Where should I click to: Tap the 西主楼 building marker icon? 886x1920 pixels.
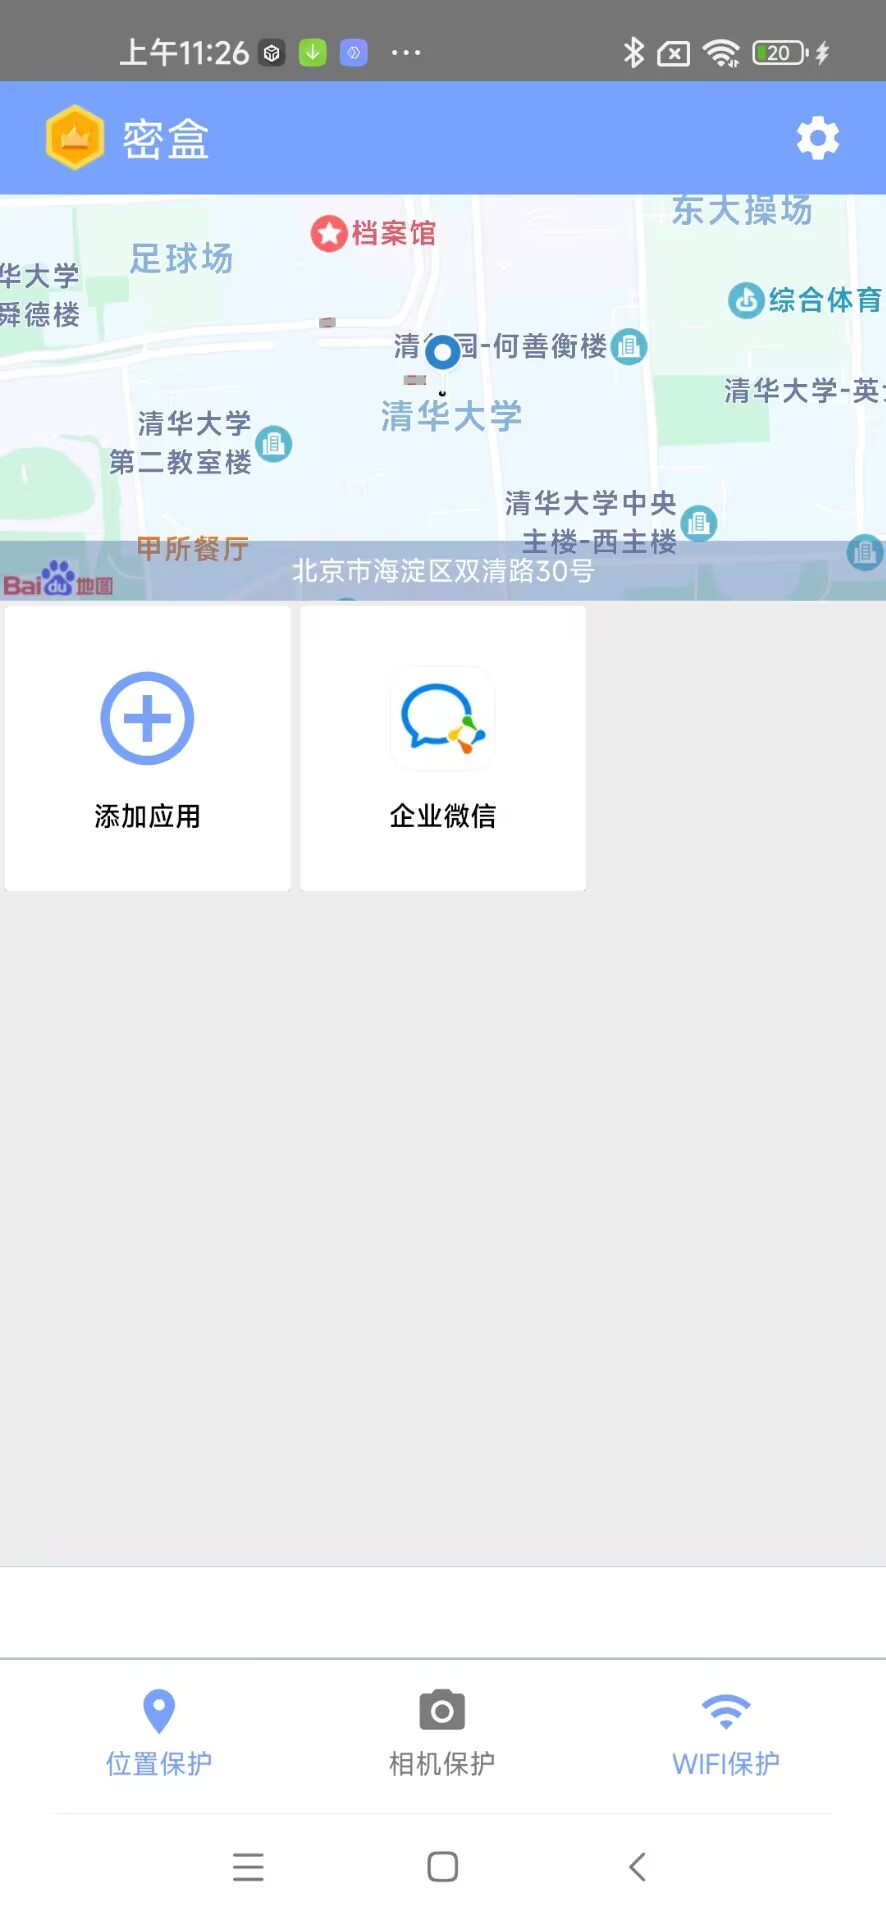click(x=698, y=522)
